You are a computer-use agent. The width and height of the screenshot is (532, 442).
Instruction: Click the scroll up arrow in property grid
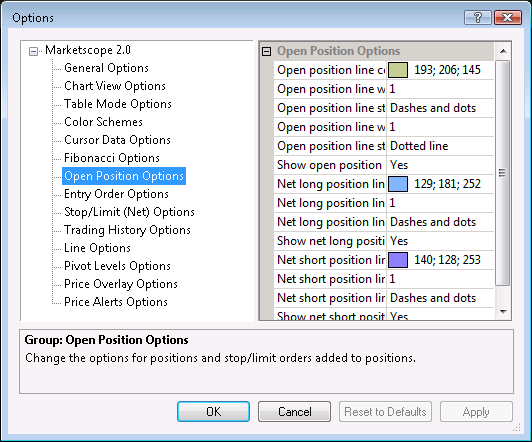[503, 51]
